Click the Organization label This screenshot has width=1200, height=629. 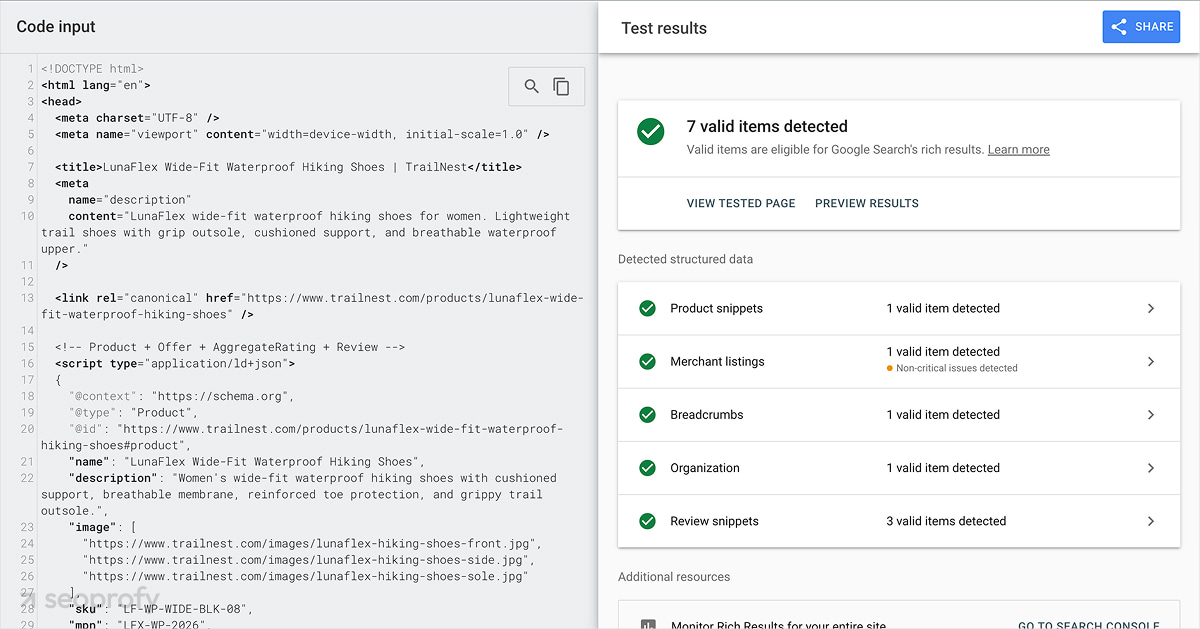coord(705,468)
